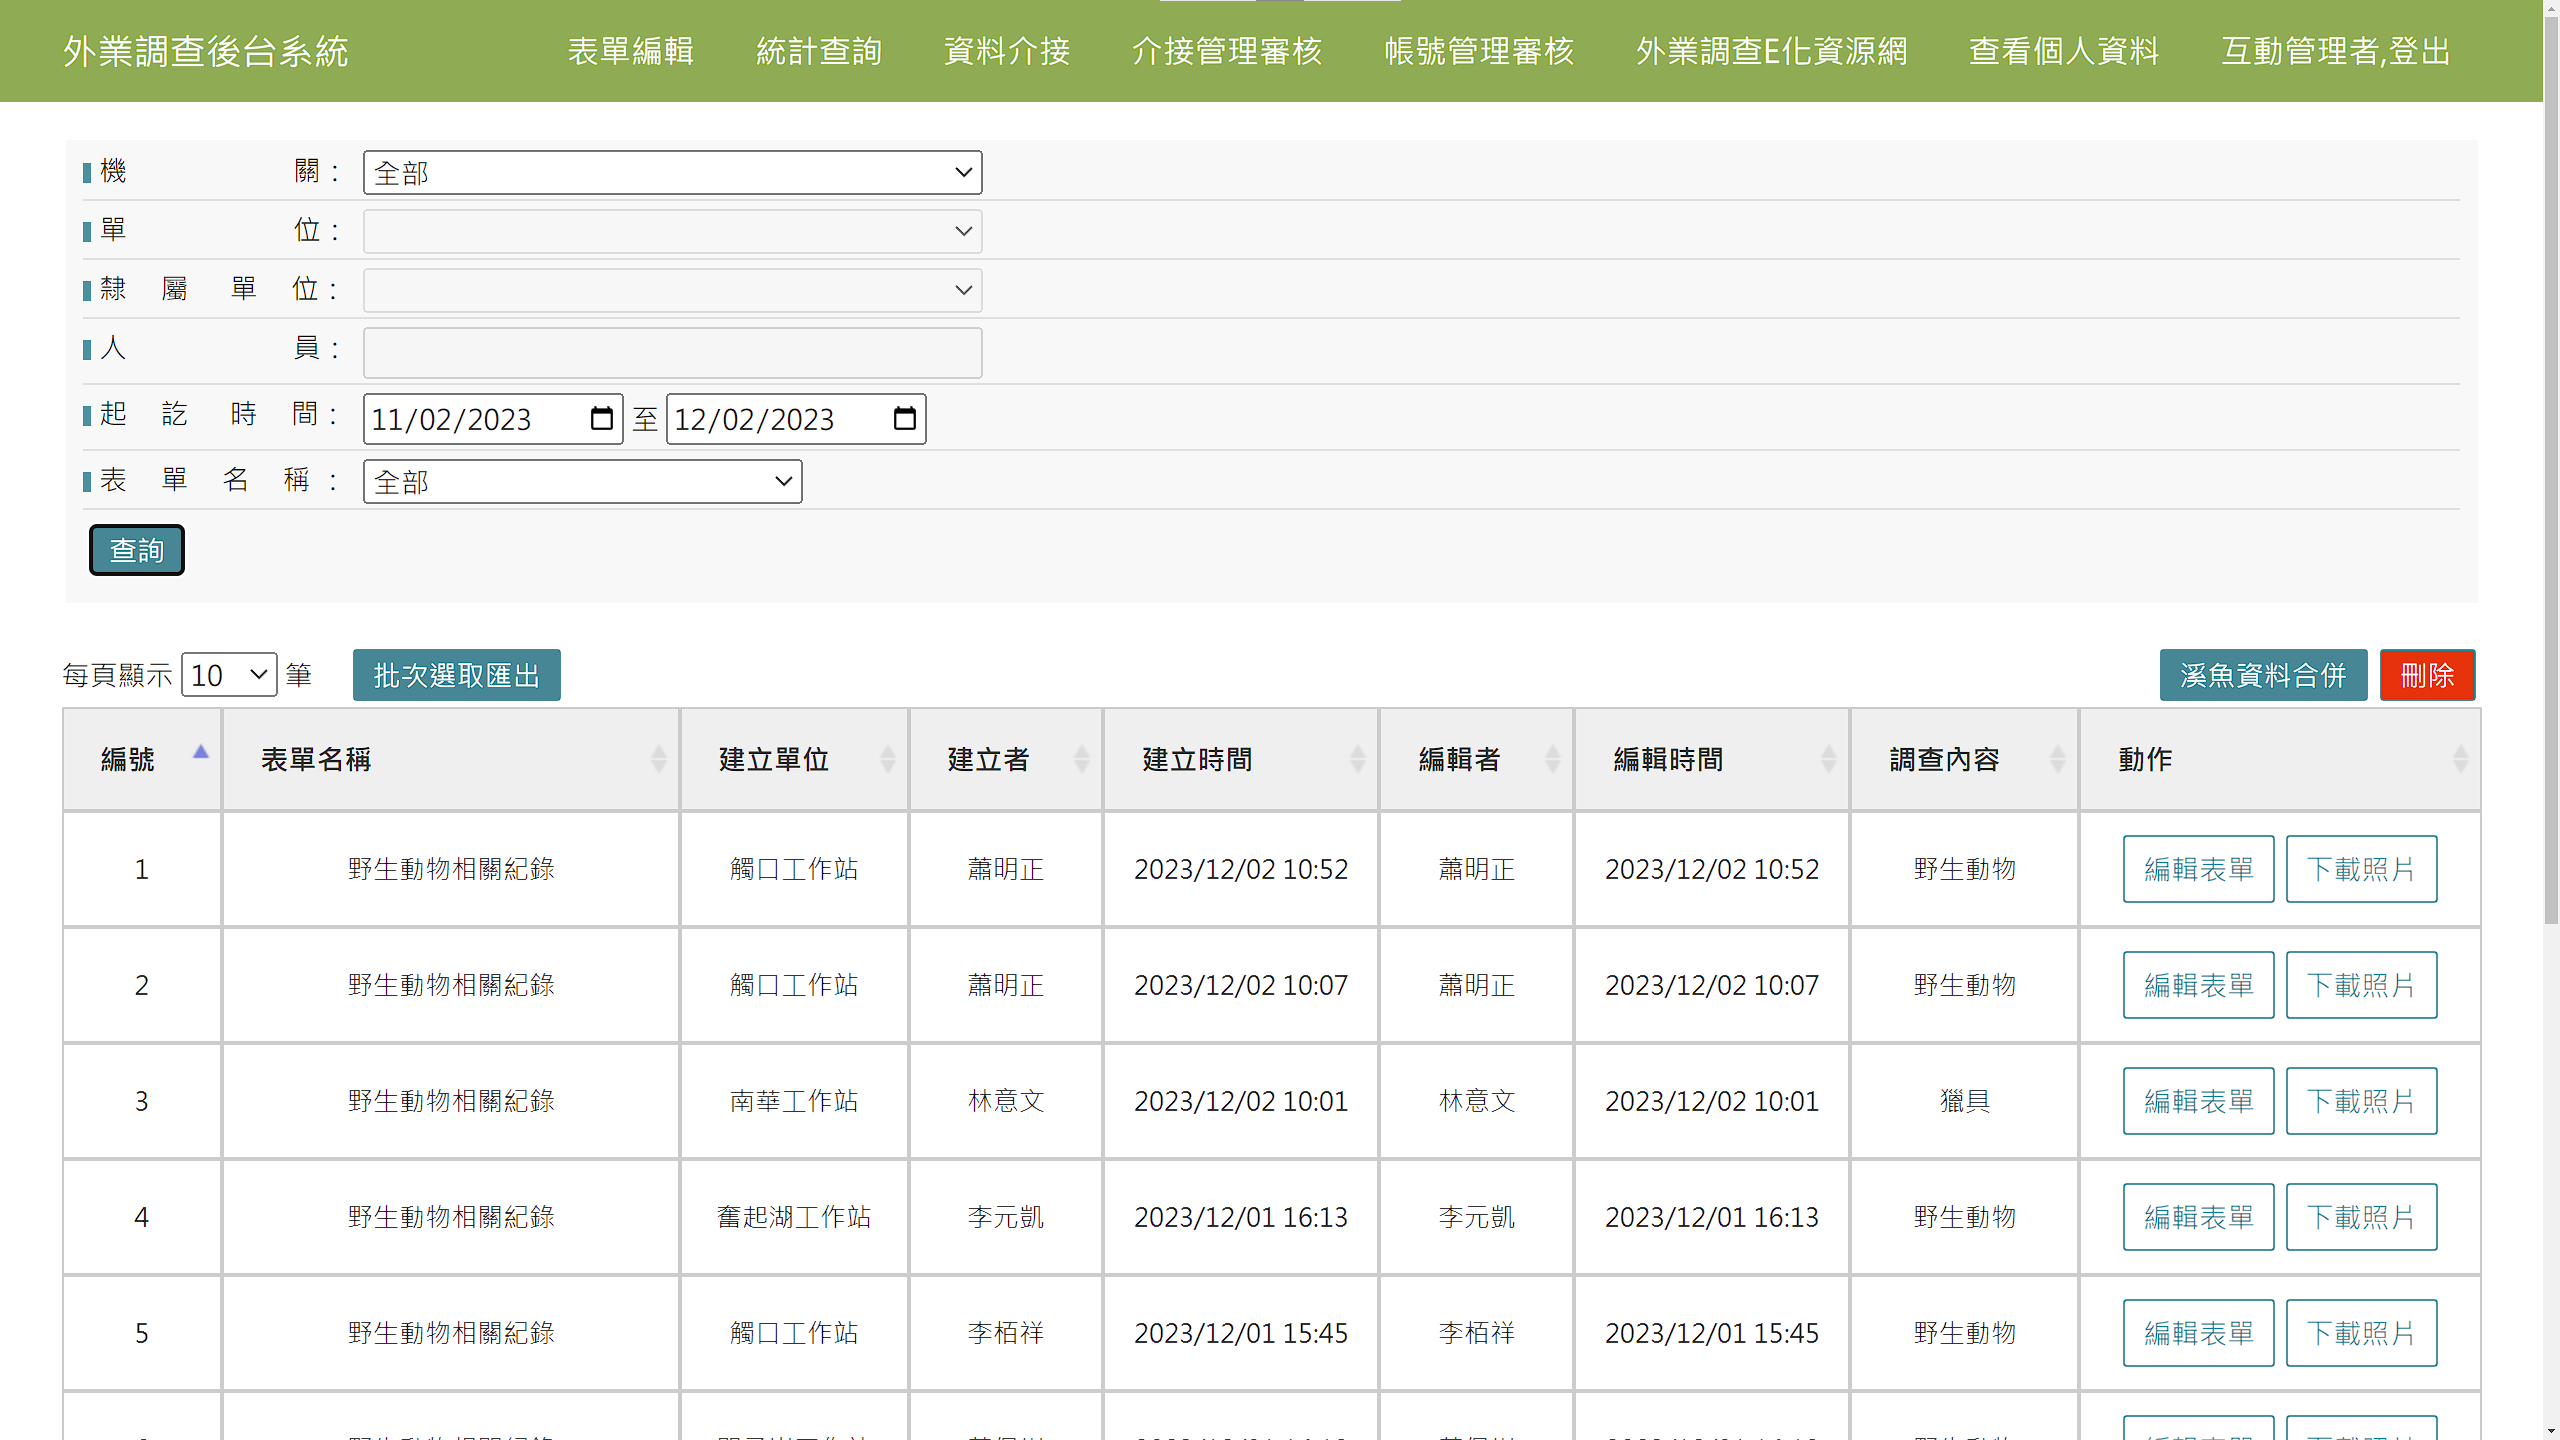Open the 單位 dropdown
The image size is (2560, 1440).
672,231
